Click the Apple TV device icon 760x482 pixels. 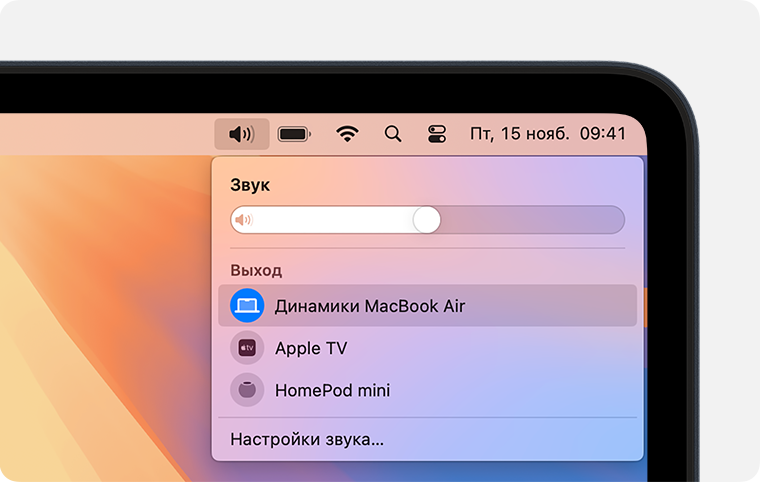click(247, 348)
